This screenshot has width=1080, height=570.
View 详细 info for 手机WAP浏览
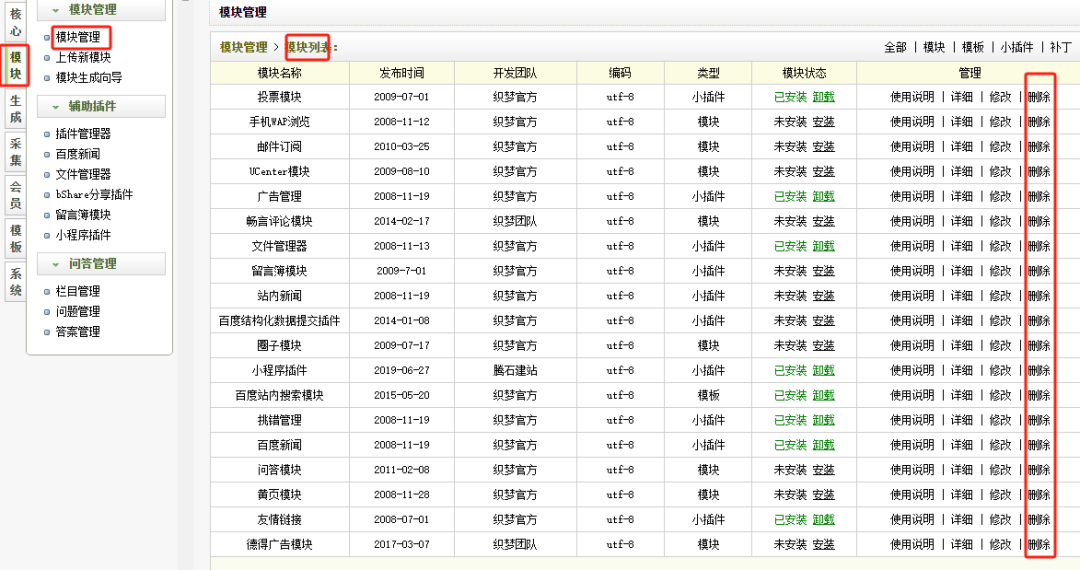pyautogui.click(x=962, y=122)
